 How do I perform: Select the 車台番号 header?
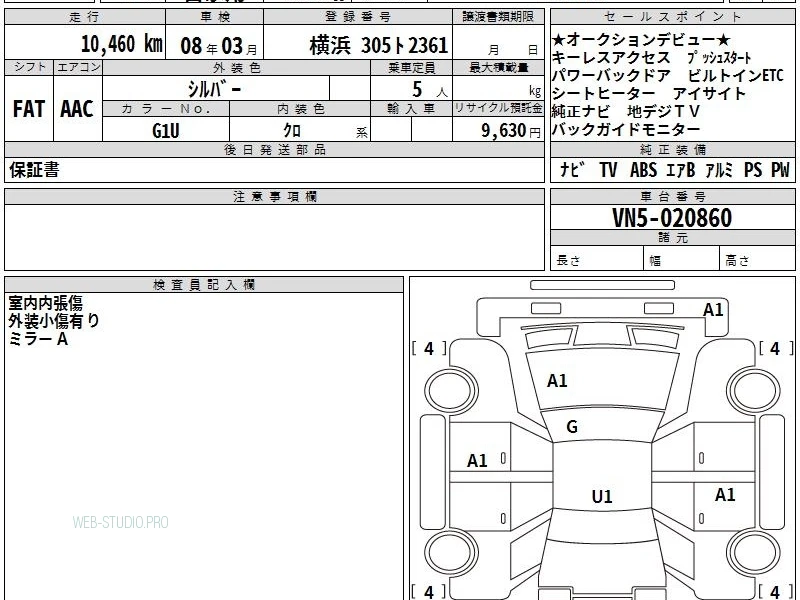click(672, 196)
